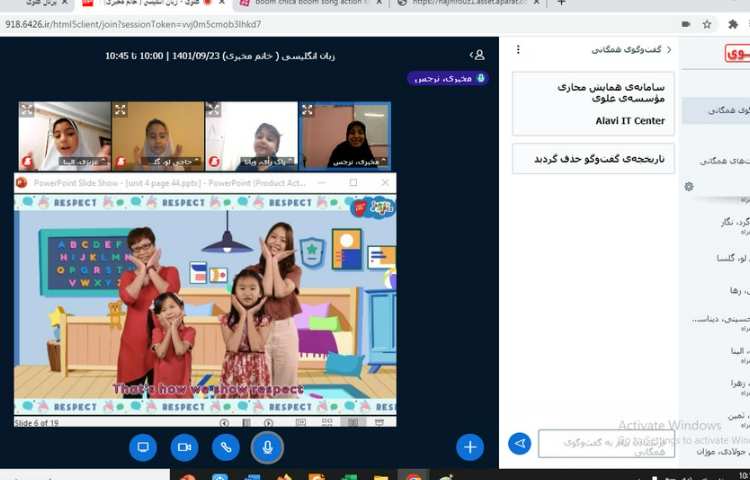This screenshot has width=750, height=480.
Task: Mute the microphone button
Action: 267,447
